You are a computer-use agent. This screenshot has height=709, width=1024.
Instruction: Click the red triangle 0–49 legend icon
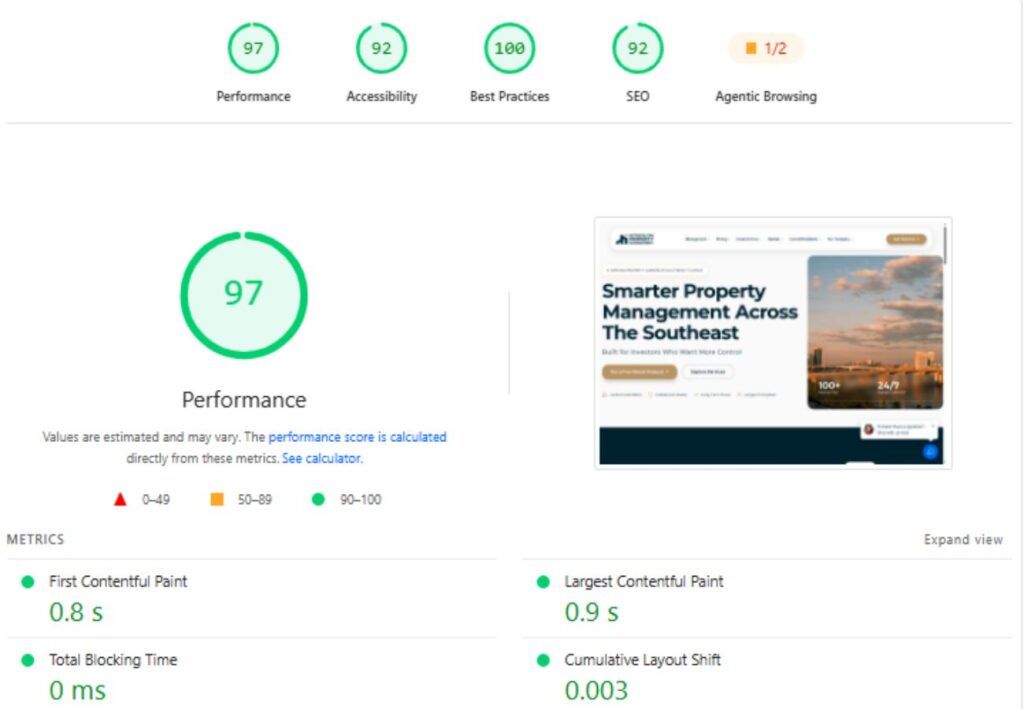coord(120,499)
